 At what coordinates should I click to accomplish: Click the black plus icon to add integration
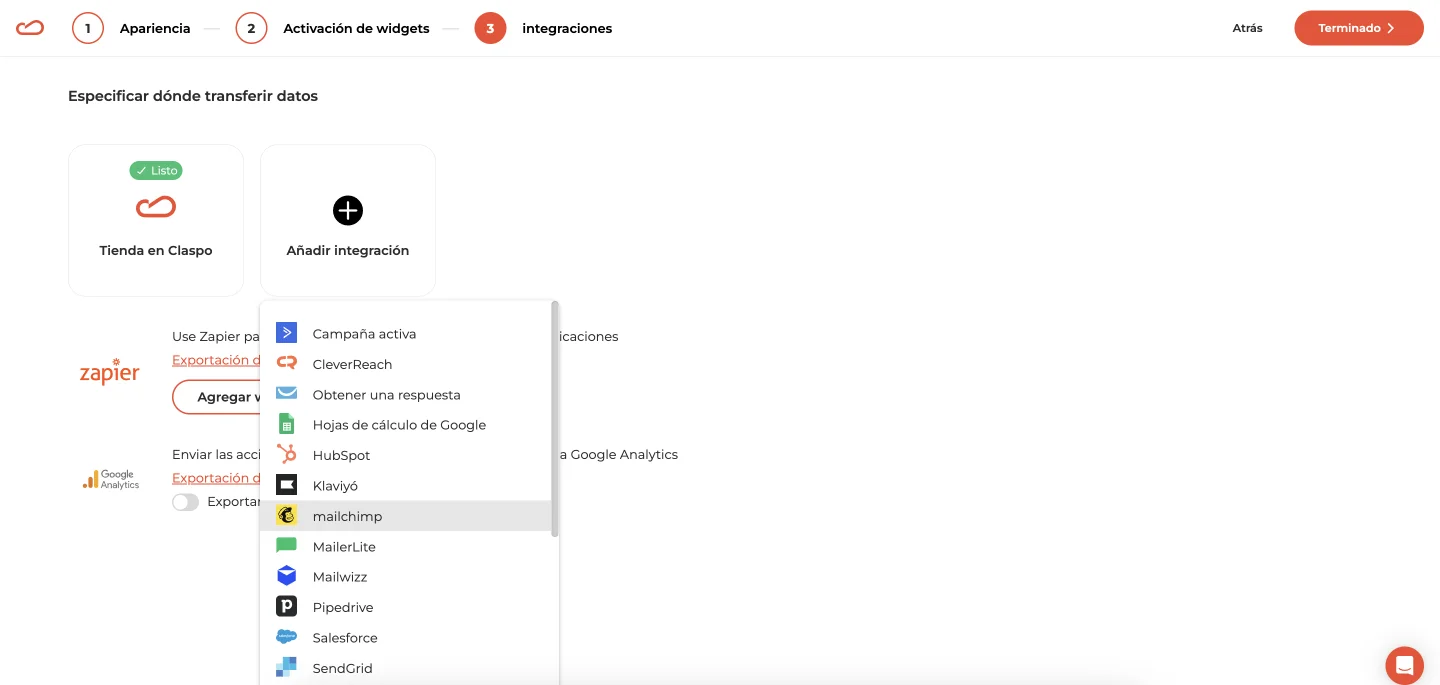pos(348,210)
